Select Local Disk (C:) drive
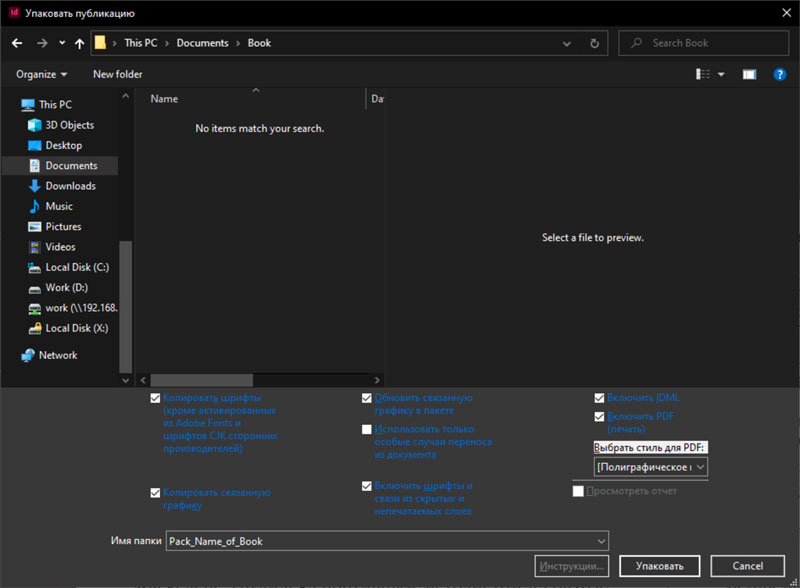Viewport: 800px width, 588px height. (77, 267)
